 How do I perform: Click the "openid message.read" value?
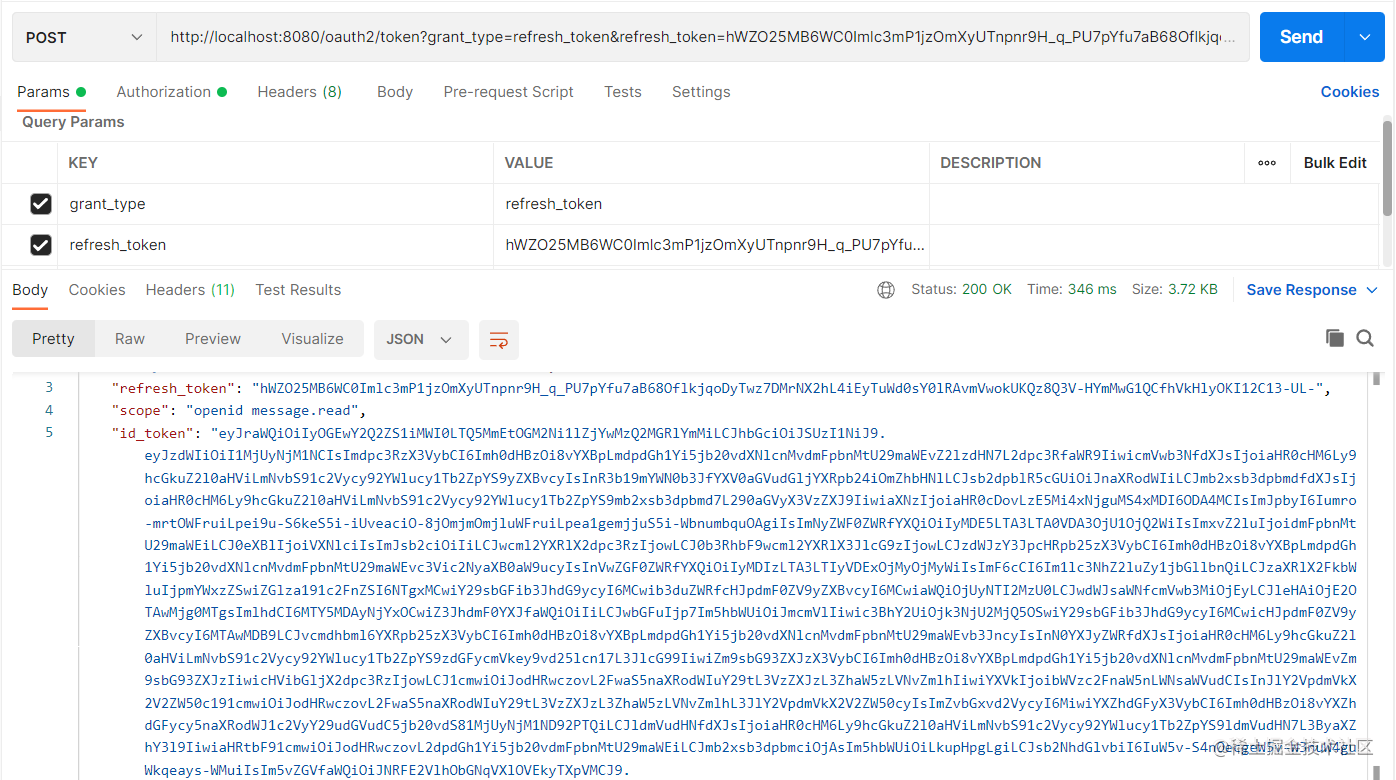click(273, 411)
